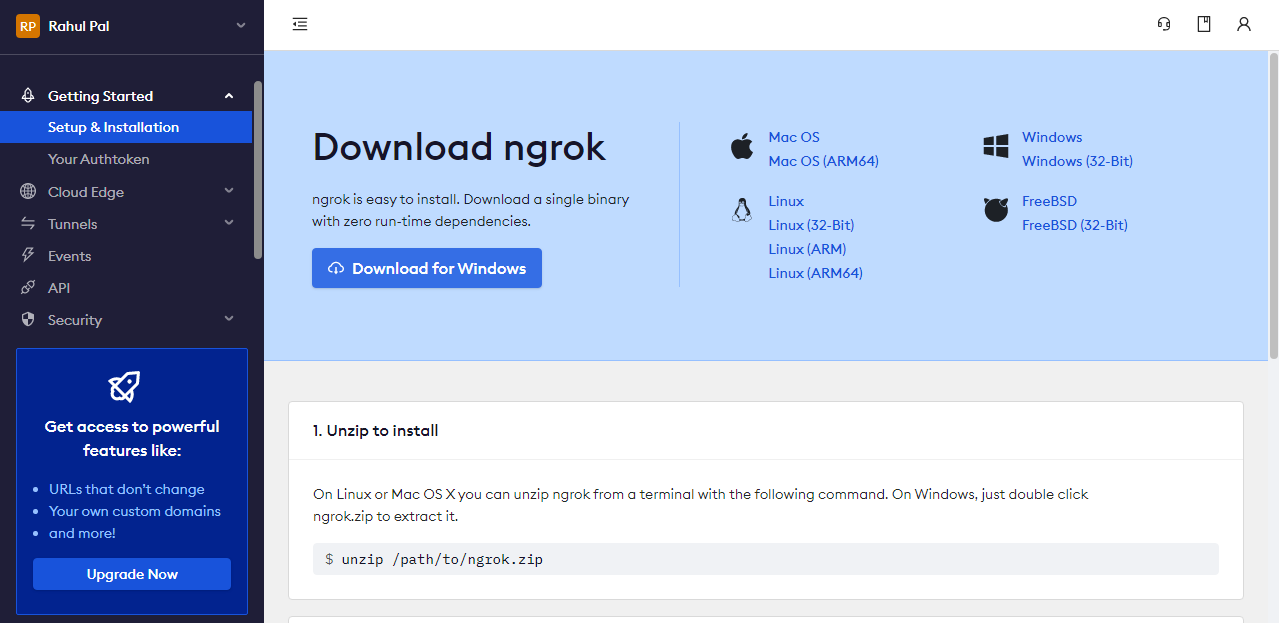
Task: Open the API menu item
Action: click(59, 288)
